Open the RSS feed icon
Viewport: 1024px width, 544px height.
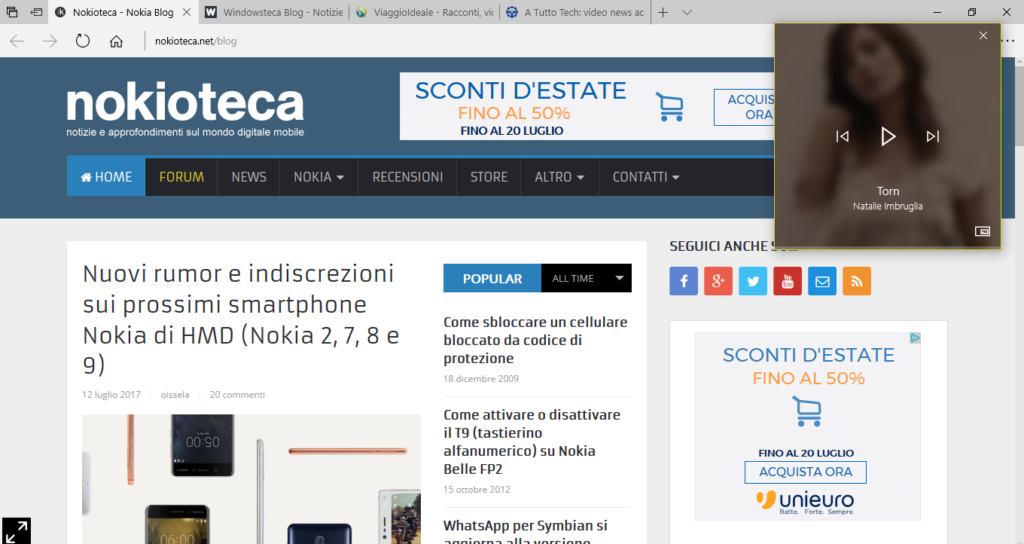point(857,281)
